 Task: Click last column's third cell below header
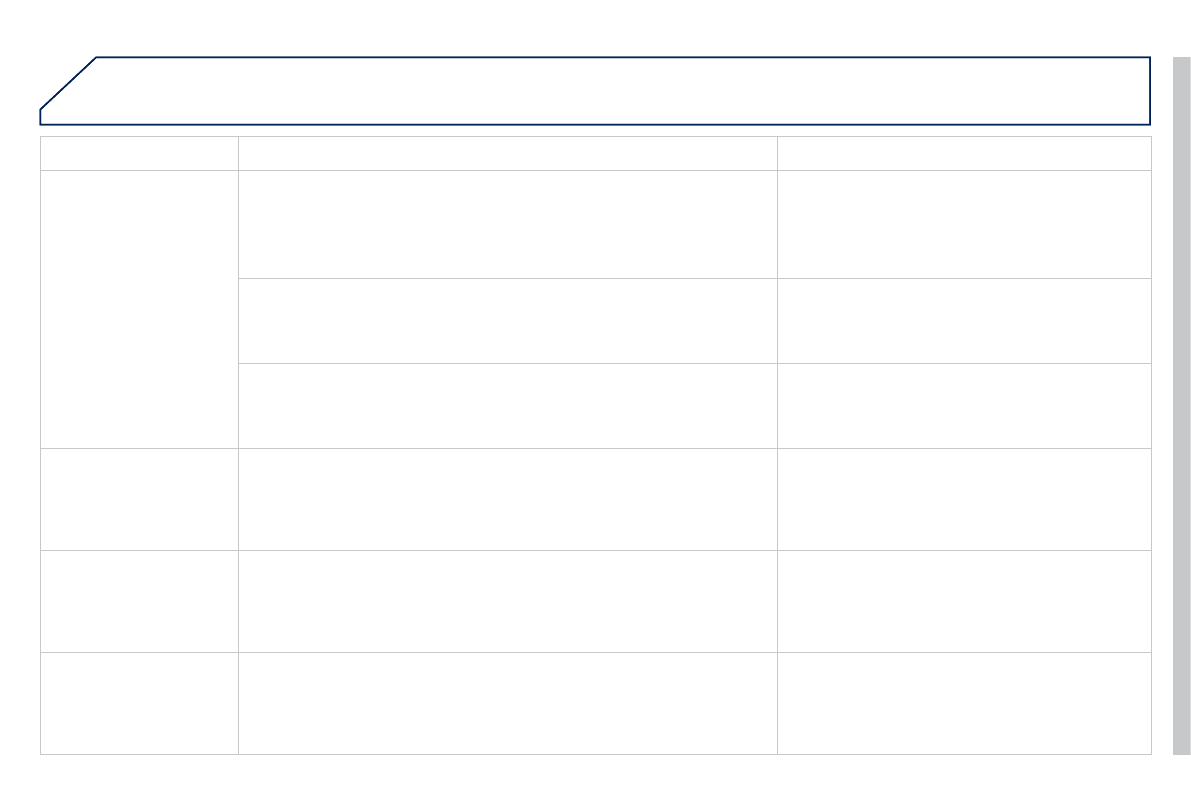pos(964,406)
